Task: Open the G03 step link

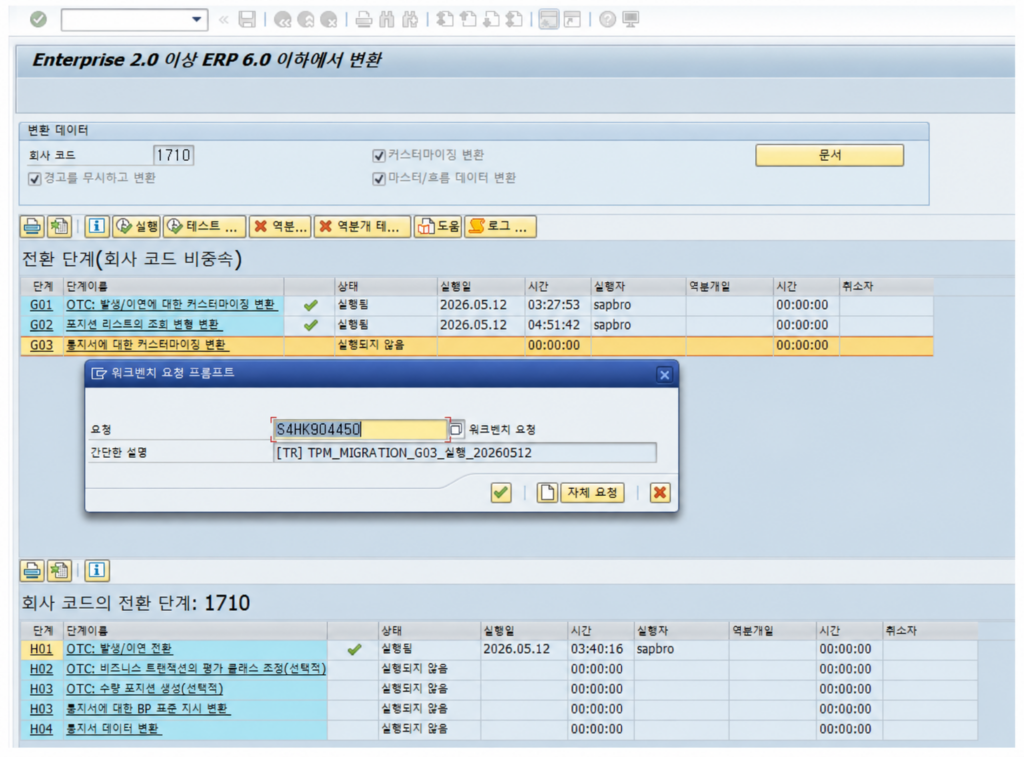Action: pyautogui.click(x=41, y=345)
